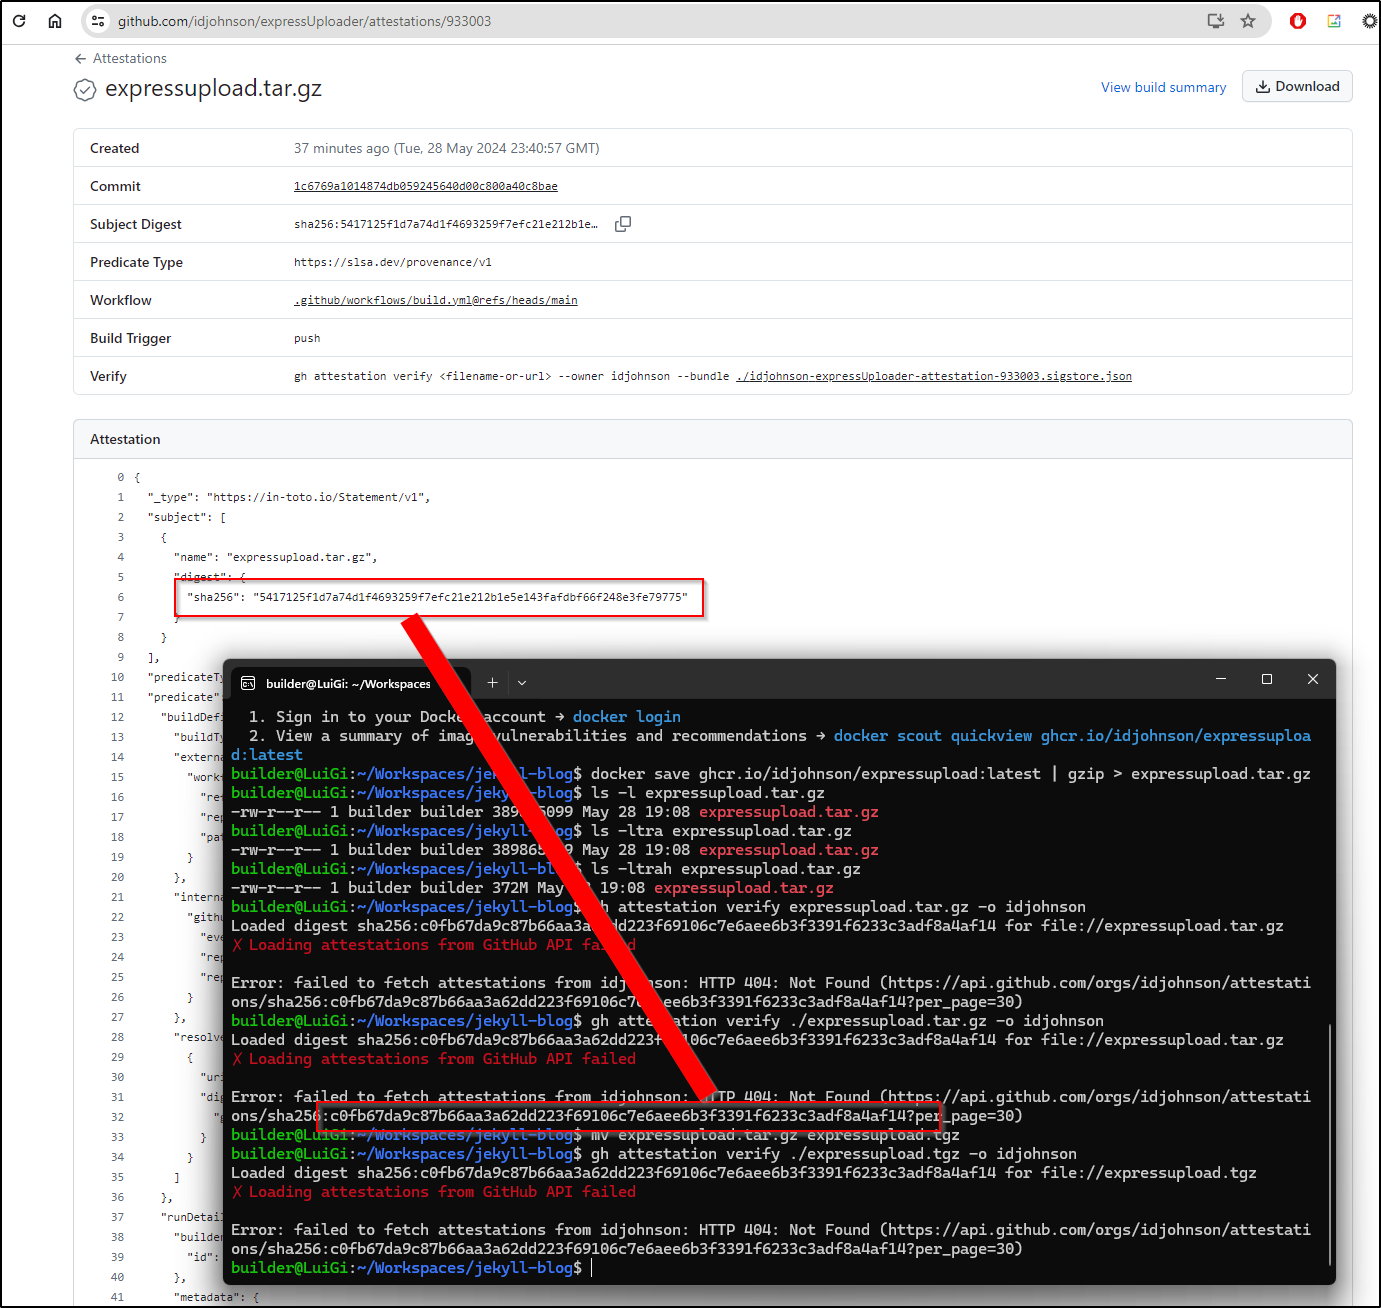
Task: Click the last terminal prompt line with cursor
Action: pyautogui.click(x=412, y=1268)
